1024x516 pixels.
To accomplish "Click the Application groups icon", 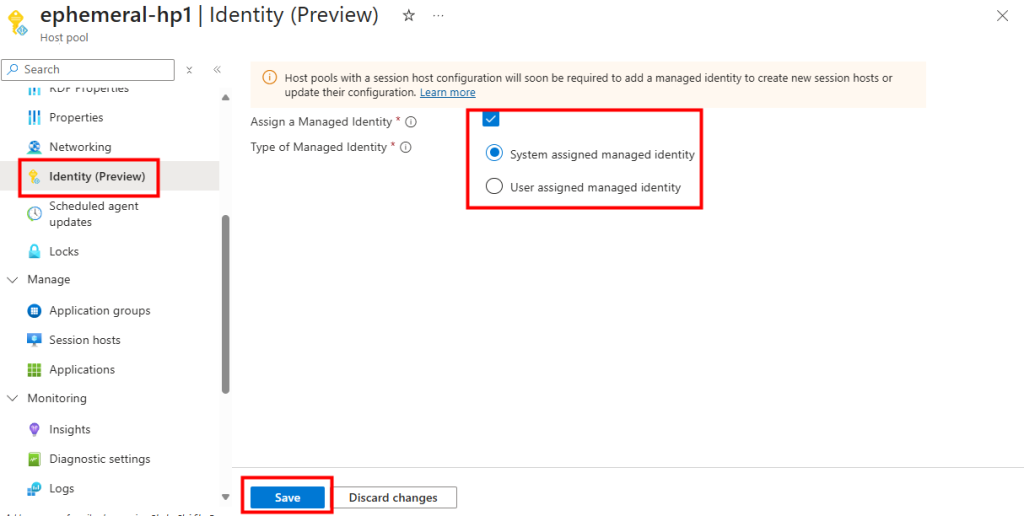I will click(34, 311).
